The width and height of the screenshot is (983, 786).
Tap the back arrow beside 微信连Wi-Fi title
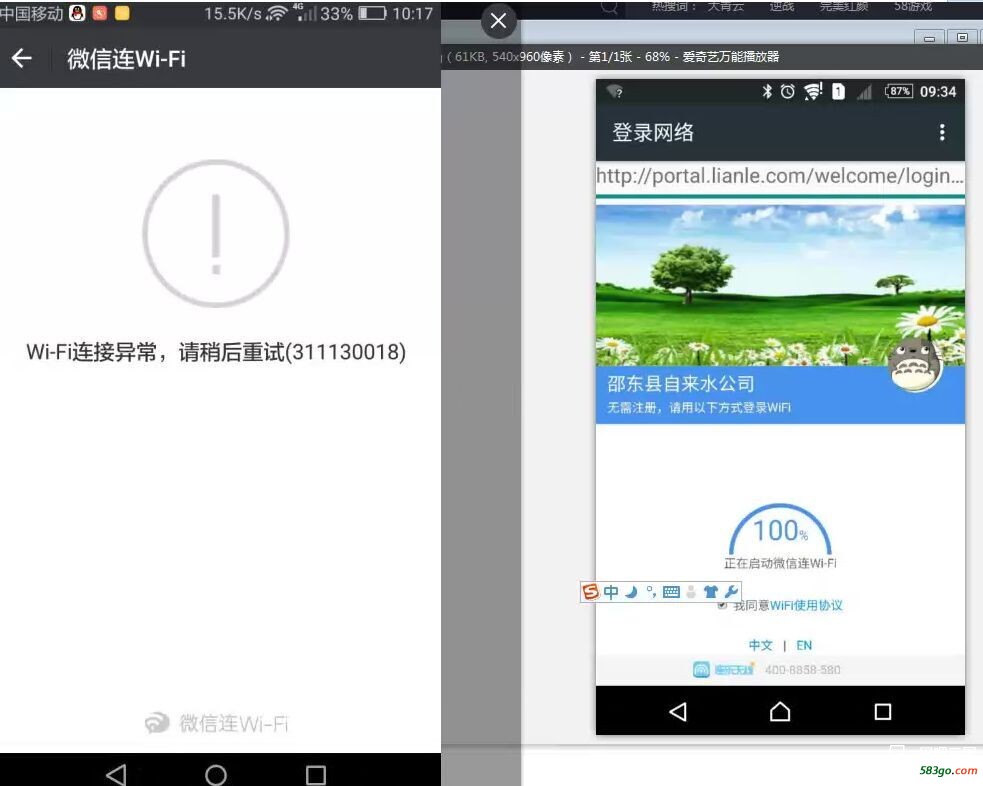(x=21, y=58)
